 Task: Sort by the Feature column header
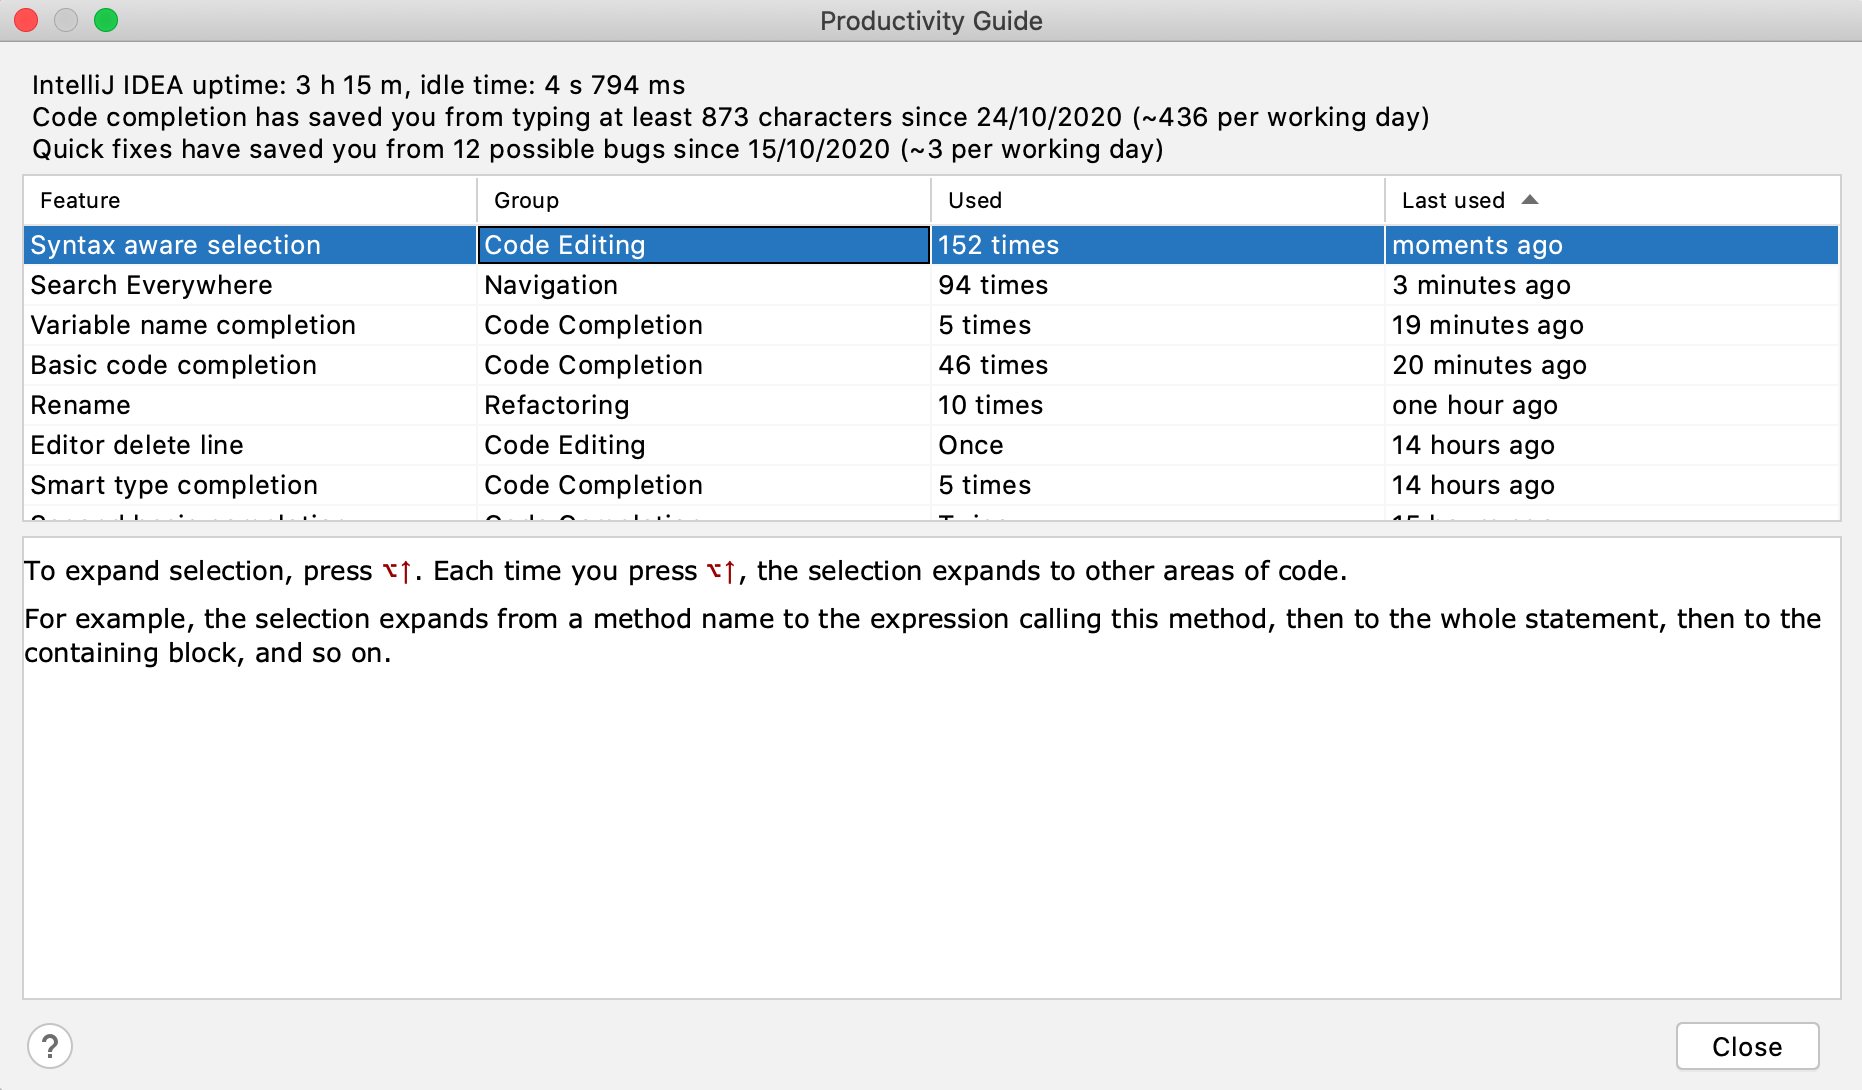[x=250, y=200]
